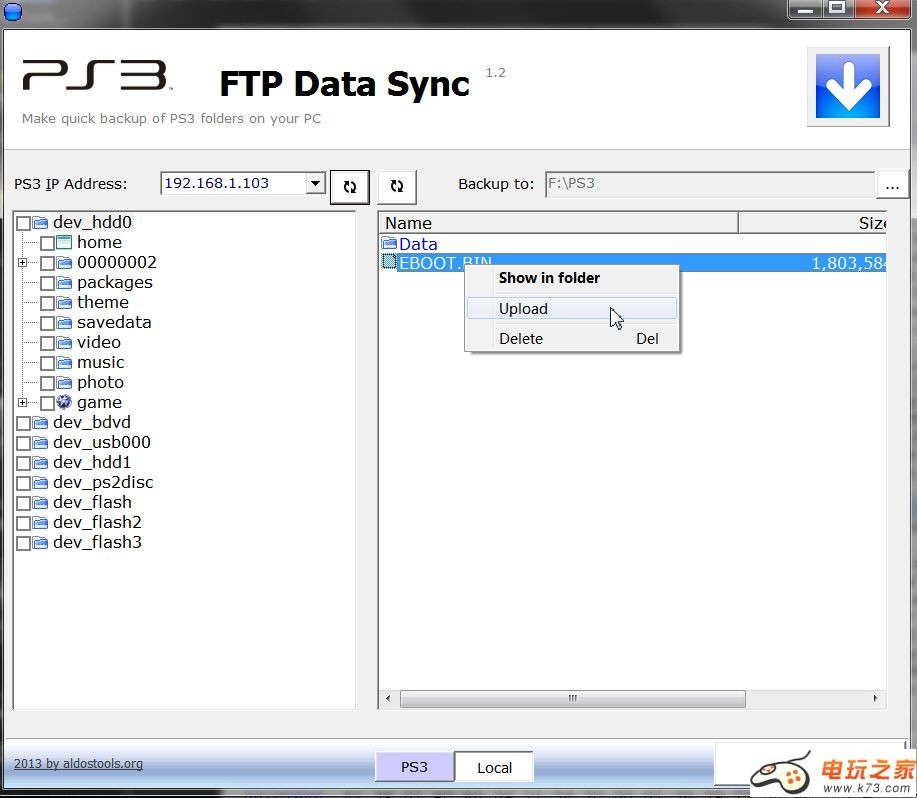Click the game disc icon in tree
The height and width of the screenshot is (798, 917).
pyautogui.click(x=64, y=402)
